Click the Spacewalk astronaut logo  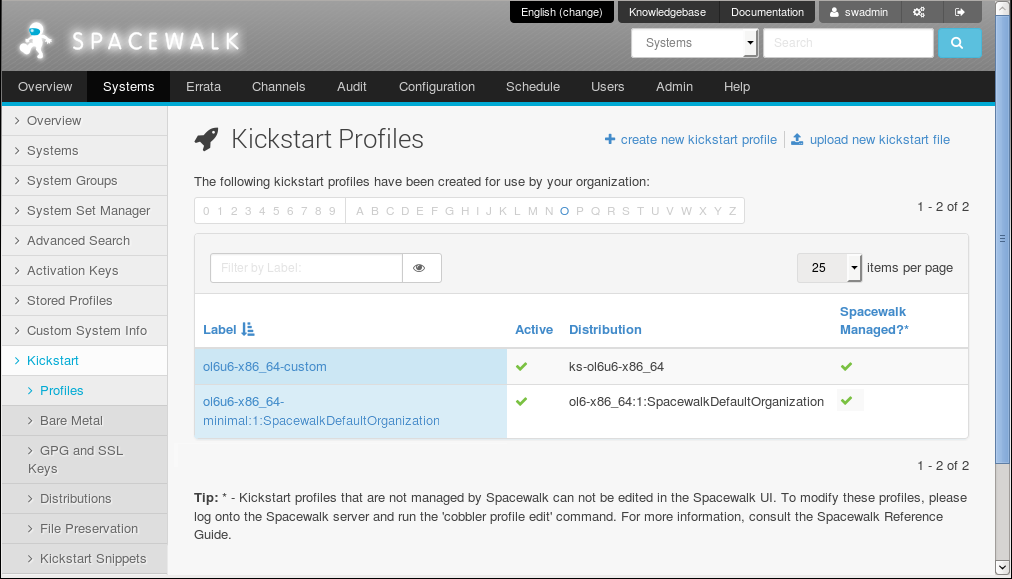[x=35, y=40]
